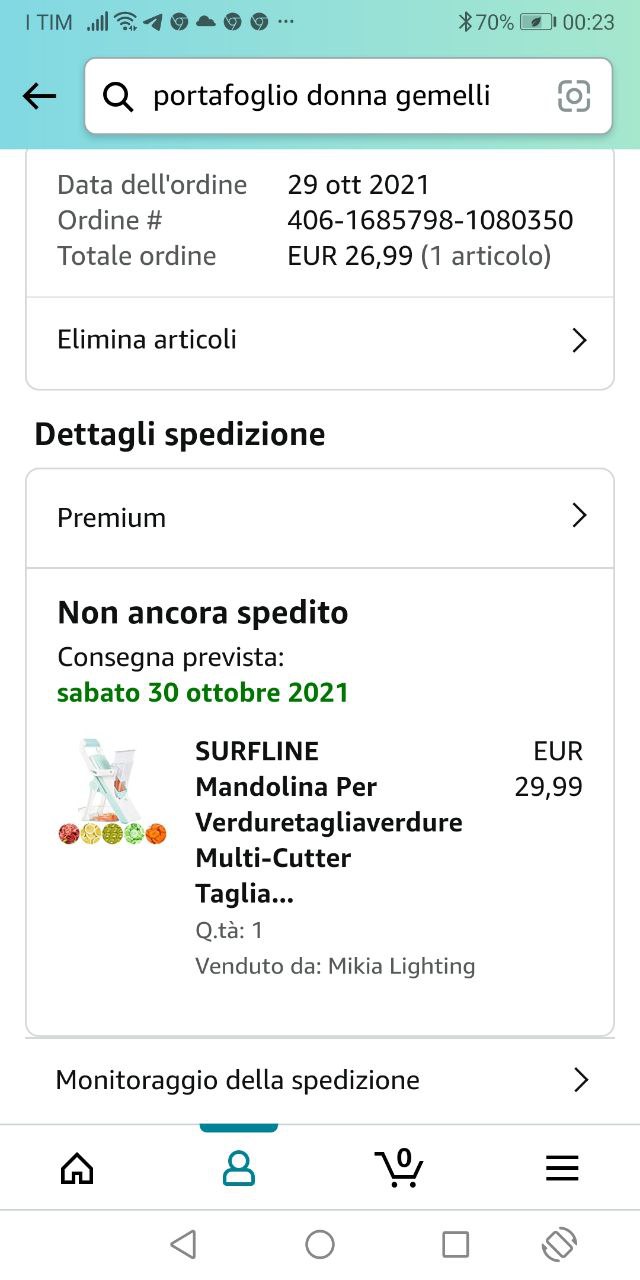This screenshot has height=1280, width=640.
Task: Open Elimina articoli row
Action: pos(320,340)
